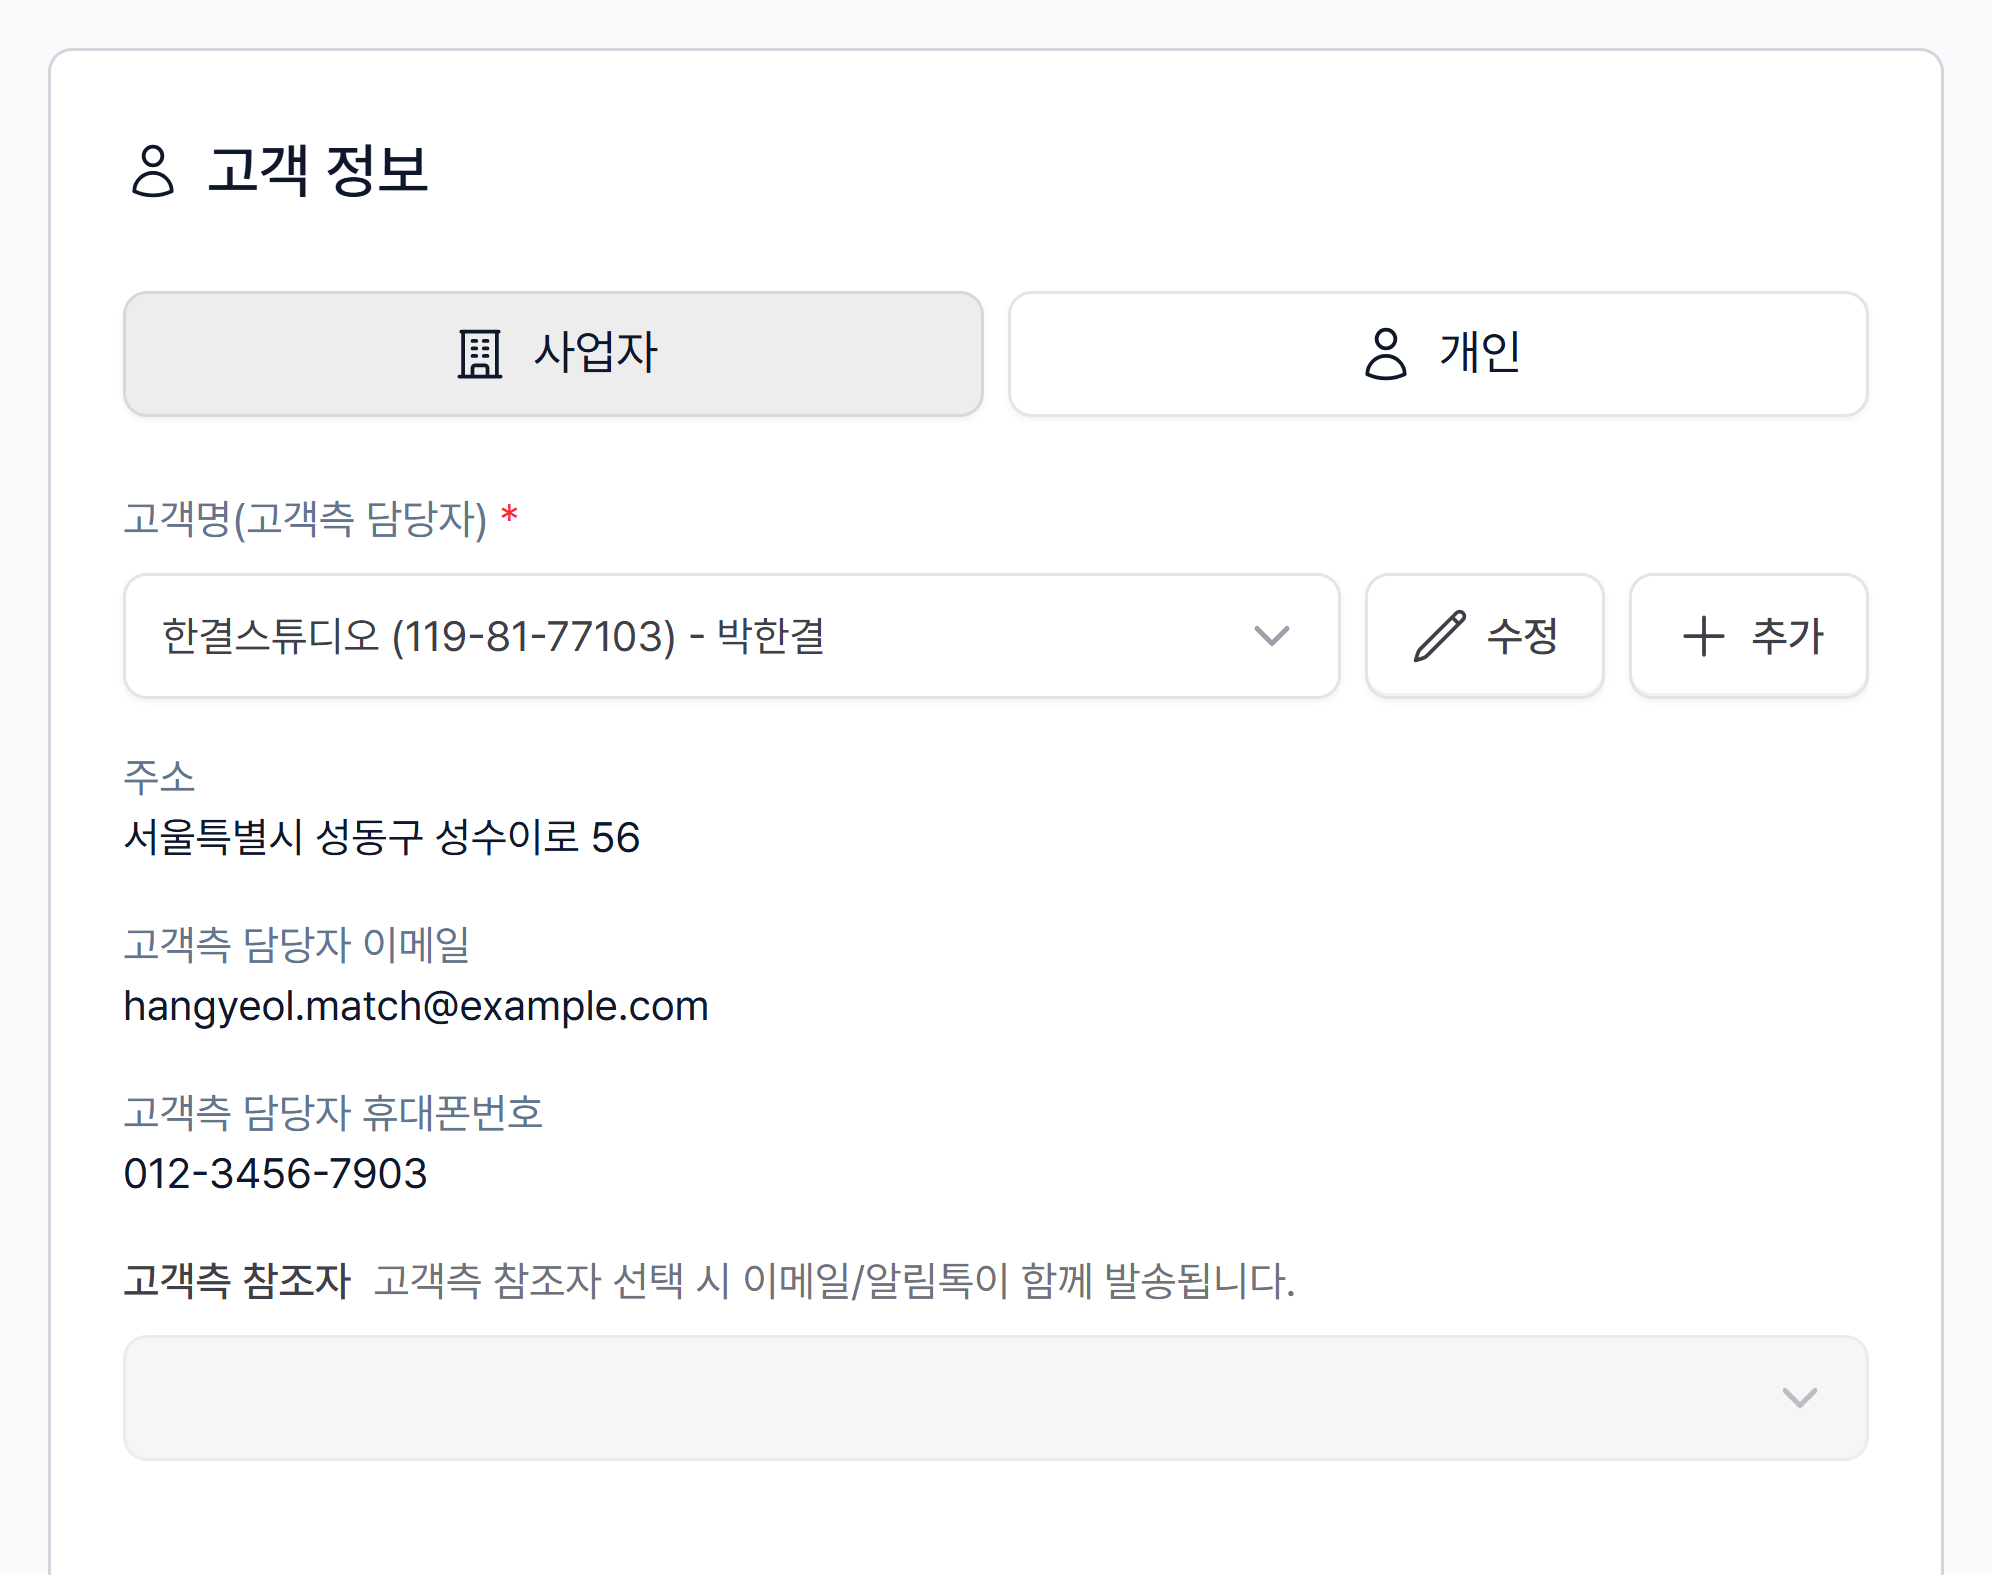Image resolution: width=1992 pixels, height=1575 pixels.
Task: Switch to the 개인 customer type
Action: pos(1438,354)
